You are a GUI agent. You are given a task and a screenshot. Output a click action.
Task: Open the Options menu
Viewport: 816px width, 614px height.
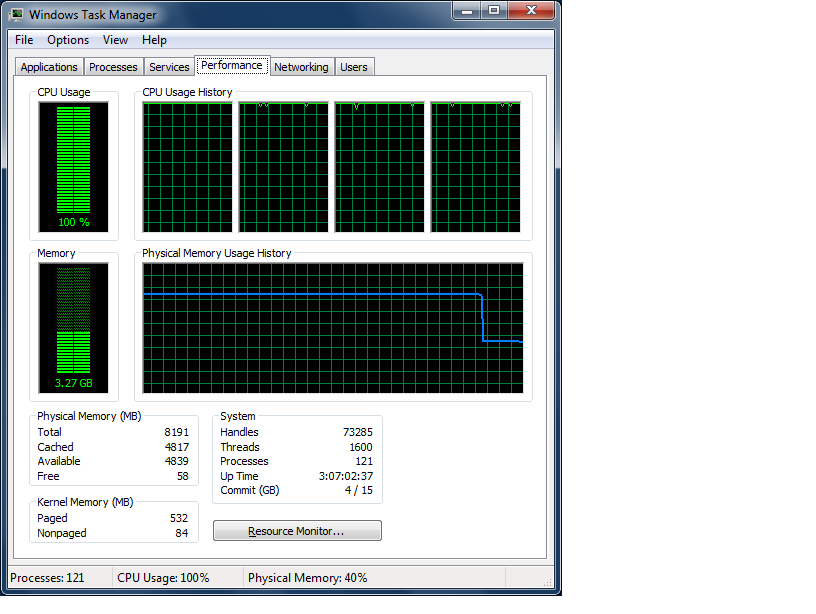(x=68, y=40)
